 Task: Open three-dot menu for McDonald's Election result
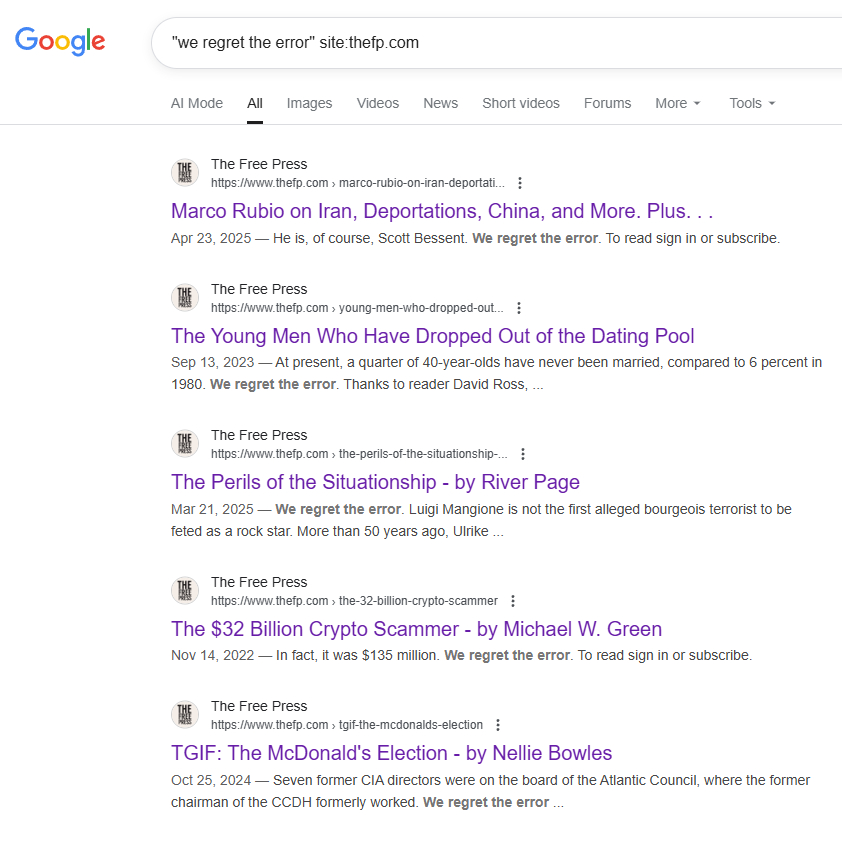click(x=498, y=725)
